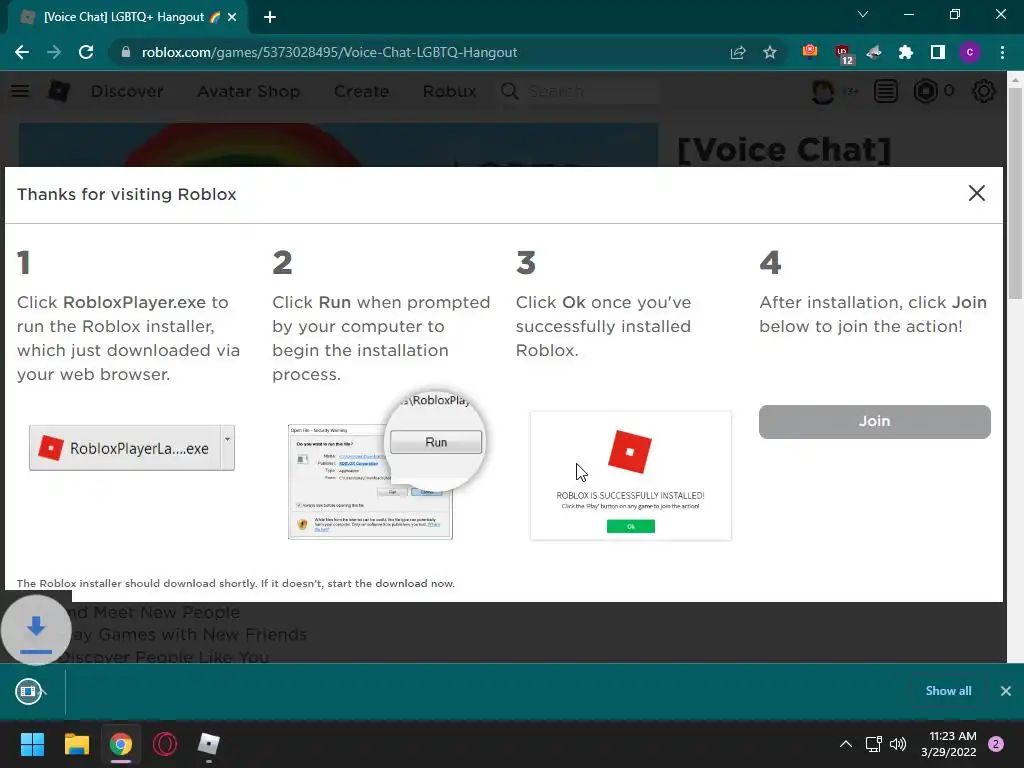Open the Create page

[x=362, y=91]
